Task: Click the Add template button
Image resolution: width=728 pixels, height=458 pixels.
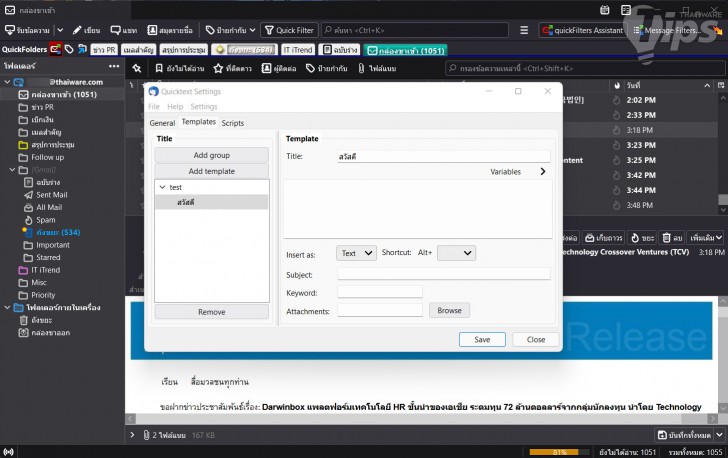Action: tap(212, 171)
